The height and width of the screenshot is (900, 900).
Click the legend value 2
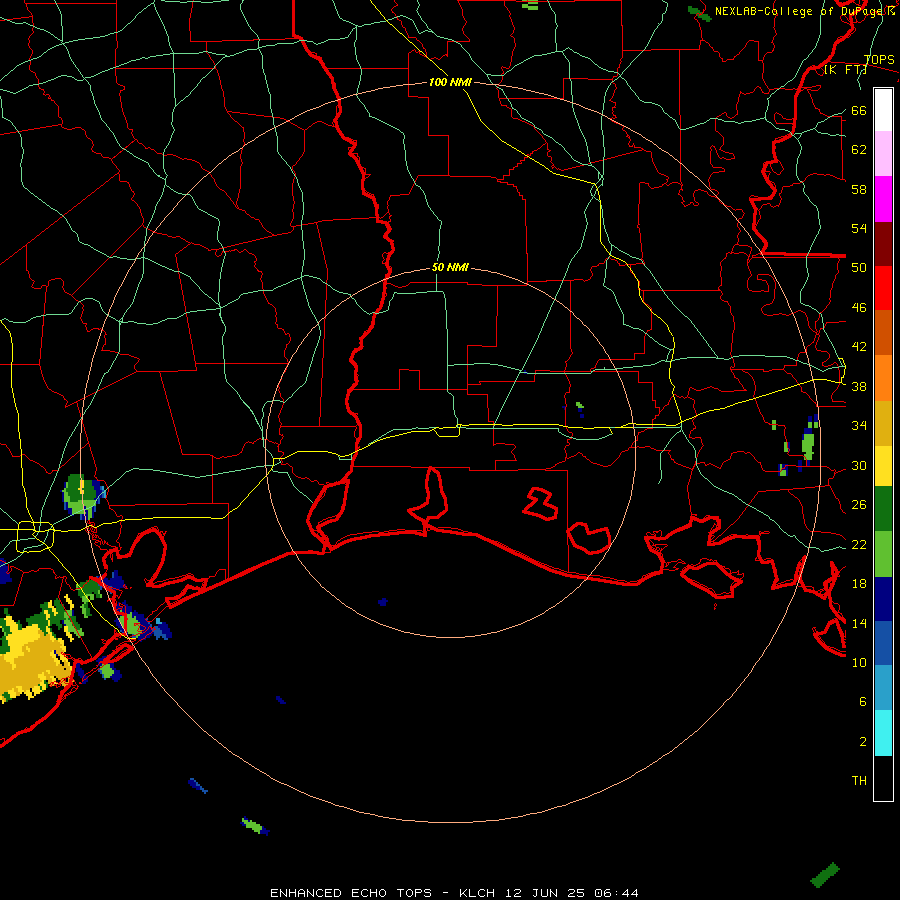coord(863,742)
